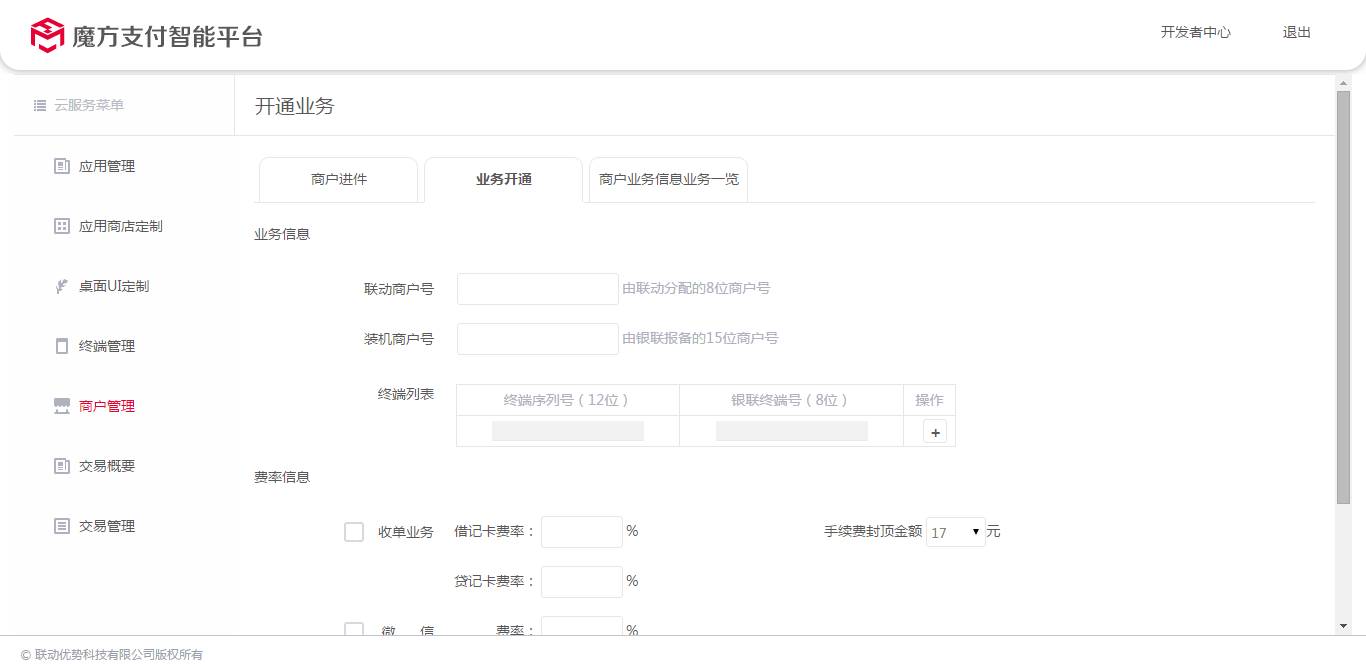
Task: Tick the 微信 business checkbox
Action: (354, 630)
